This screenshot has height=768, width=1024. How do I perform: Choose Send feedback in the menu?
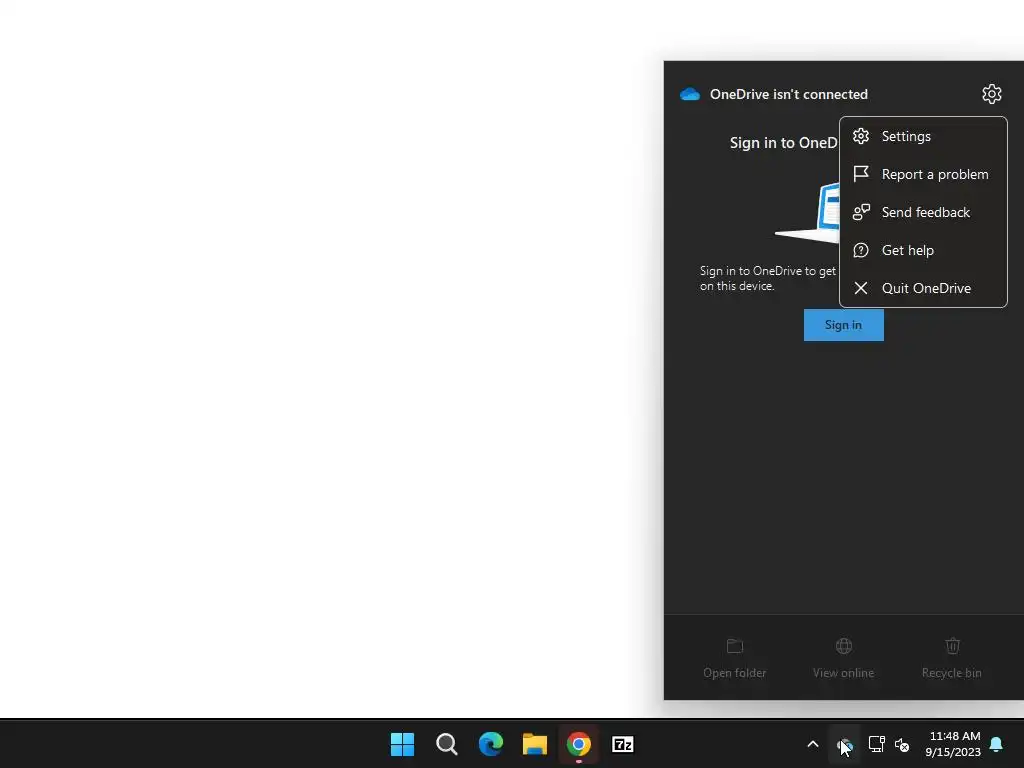coord(923,212)
